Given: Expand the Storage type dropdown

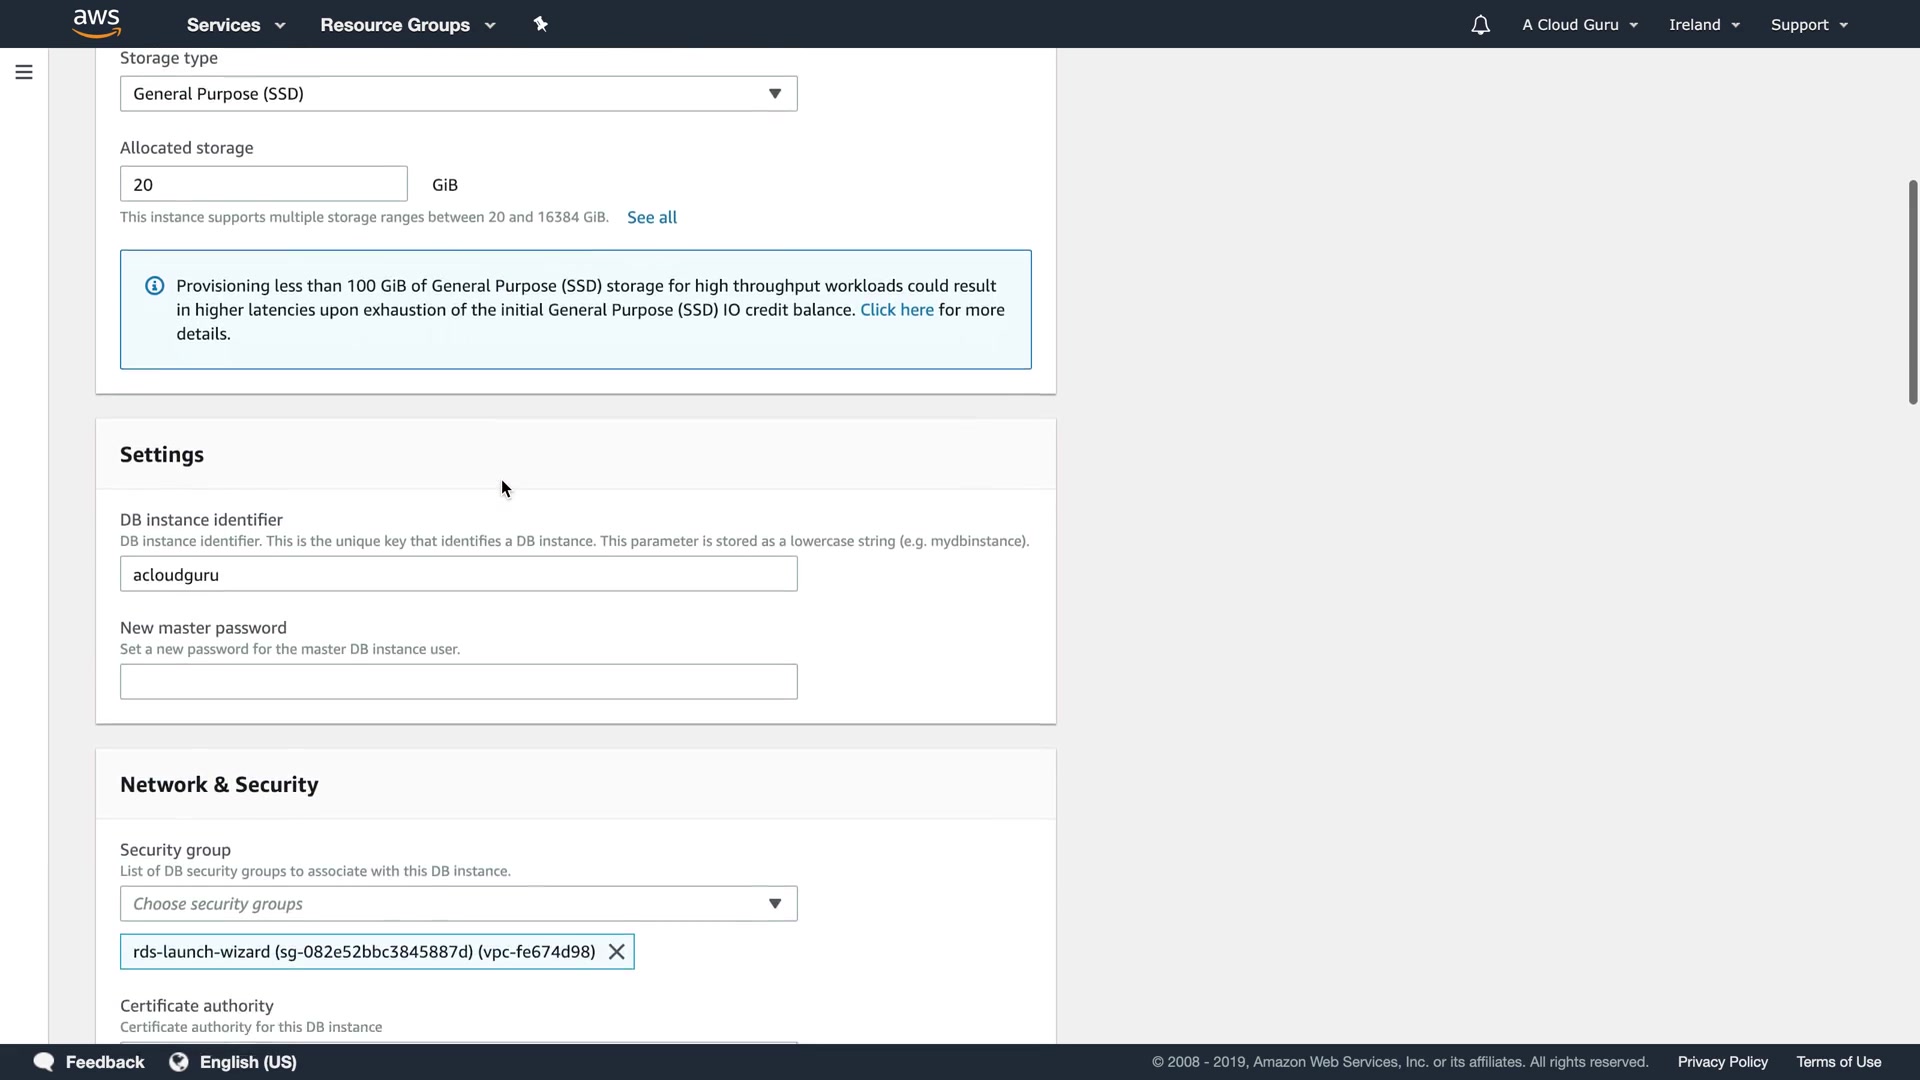Looking at the screenshot, I should [x=458, y=94].
